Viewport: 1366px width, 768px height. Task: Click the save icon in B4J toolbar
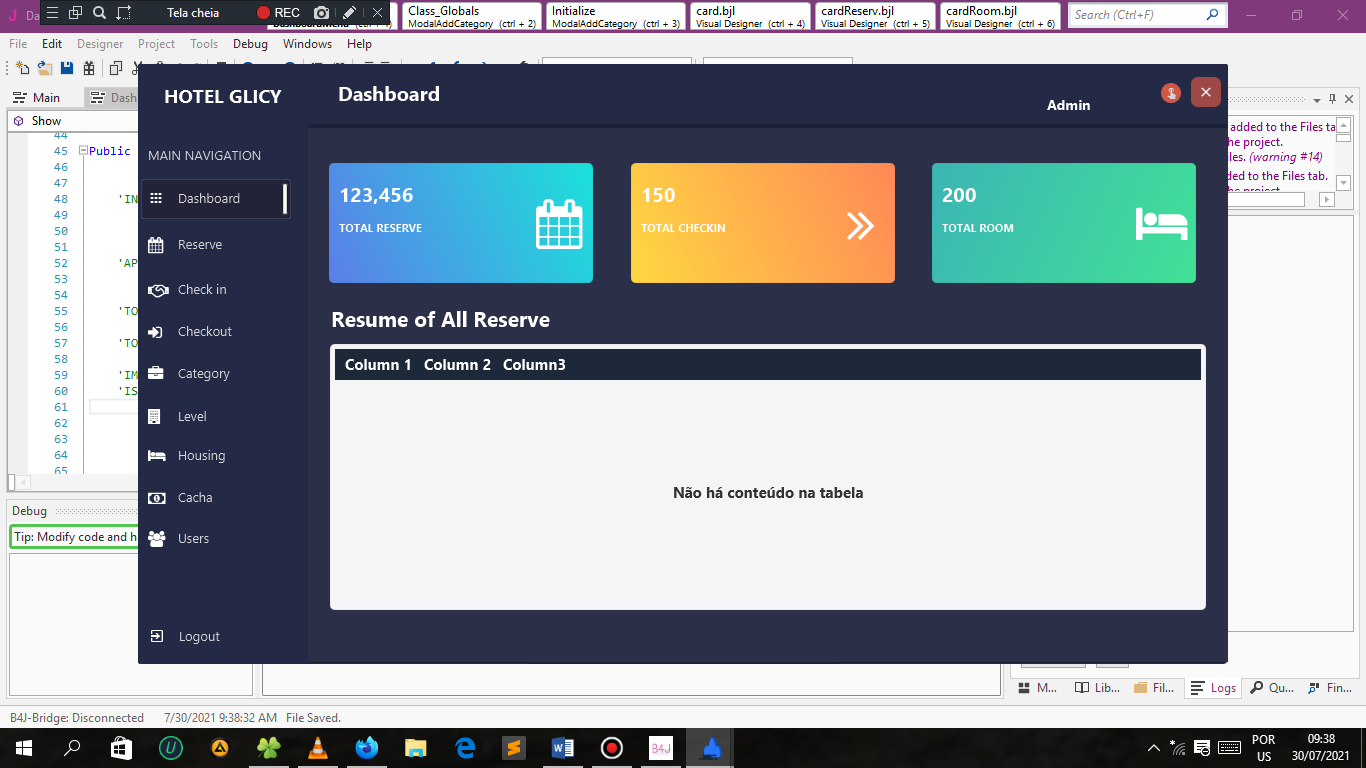(x=67, y=68)
